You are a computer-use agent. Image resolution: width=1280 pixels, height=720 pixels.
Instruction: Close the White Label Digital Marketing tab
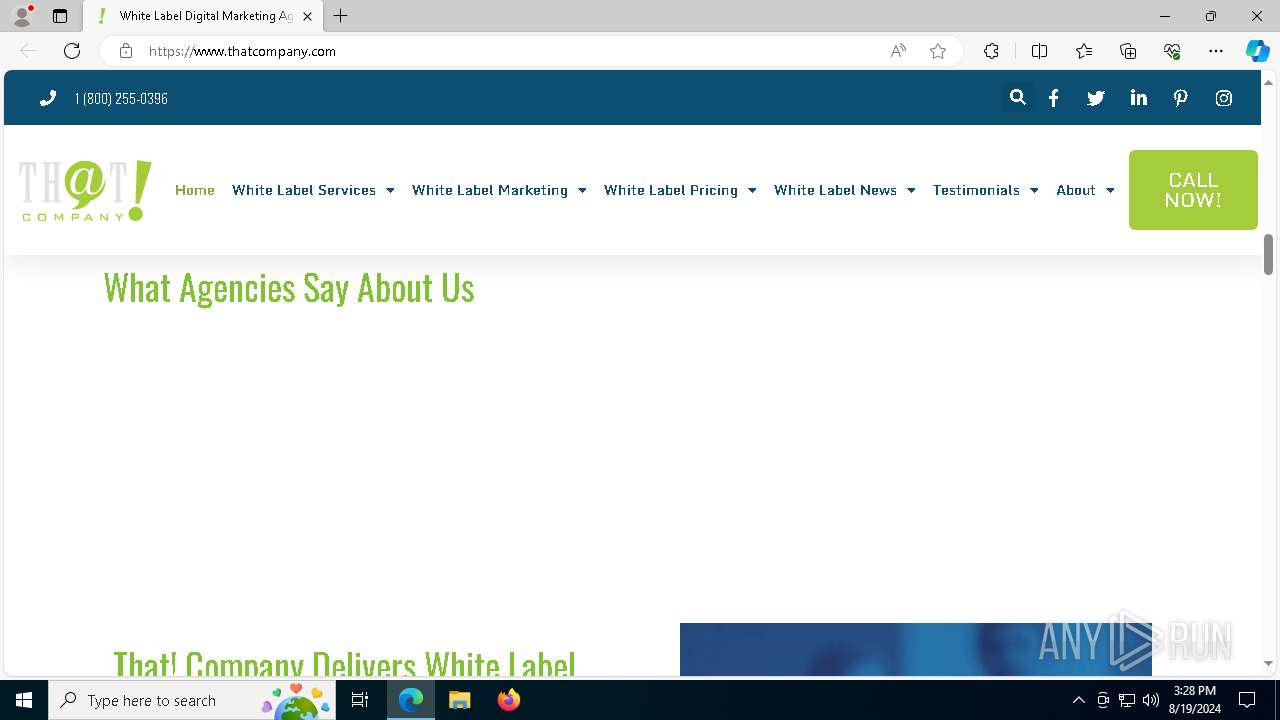pos(307,16)
